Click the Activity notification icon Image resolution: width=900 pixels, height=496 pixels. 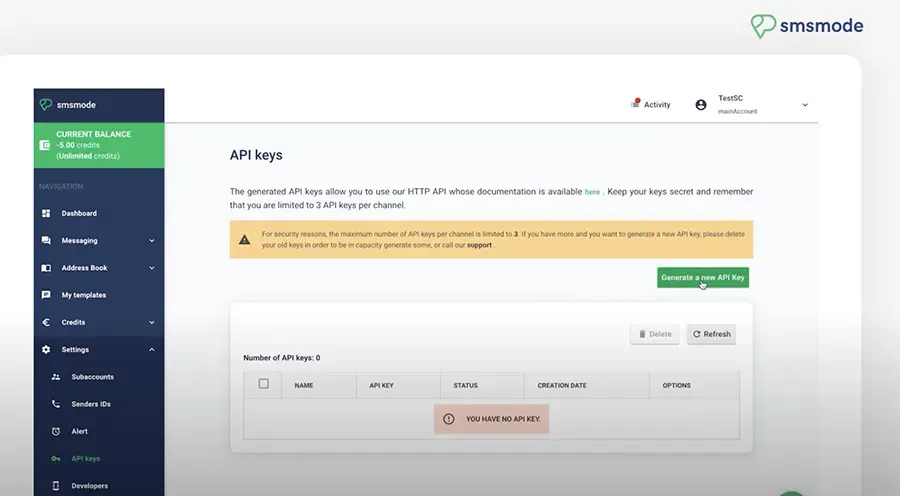[x=635, y=103]
